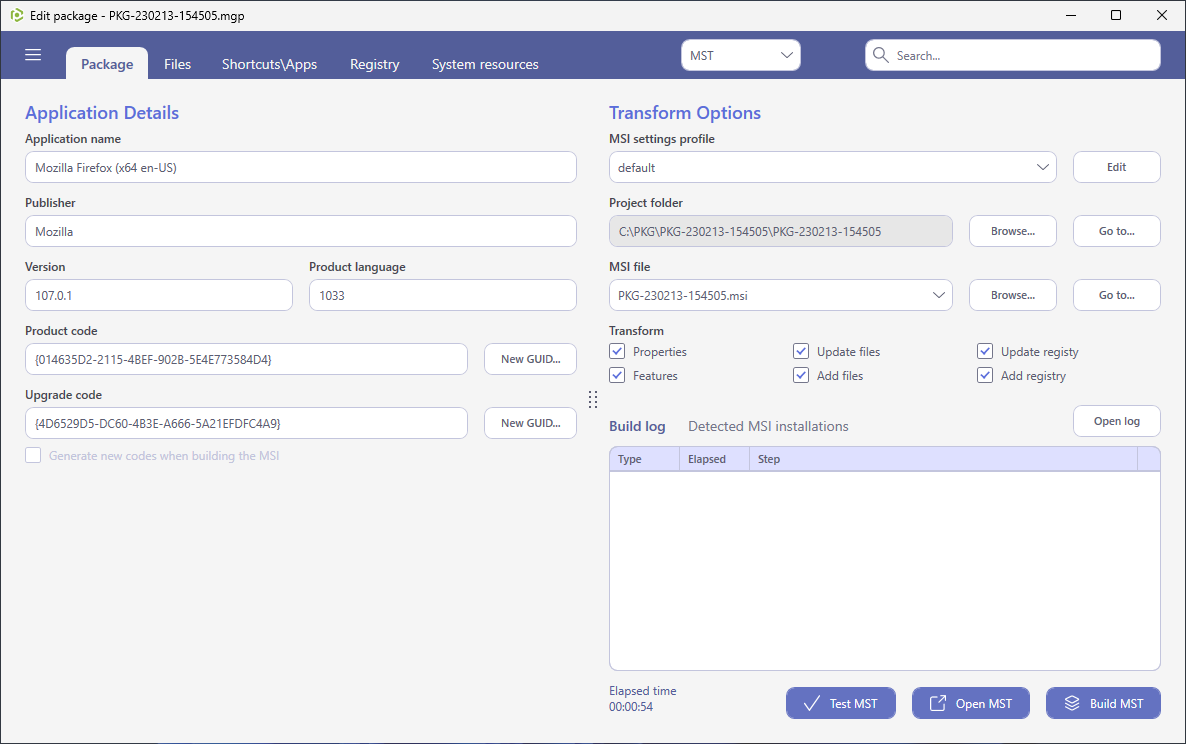
Task: Open the MSI file dropdown list
Action: pyautogui.click(x=780, y=295)
